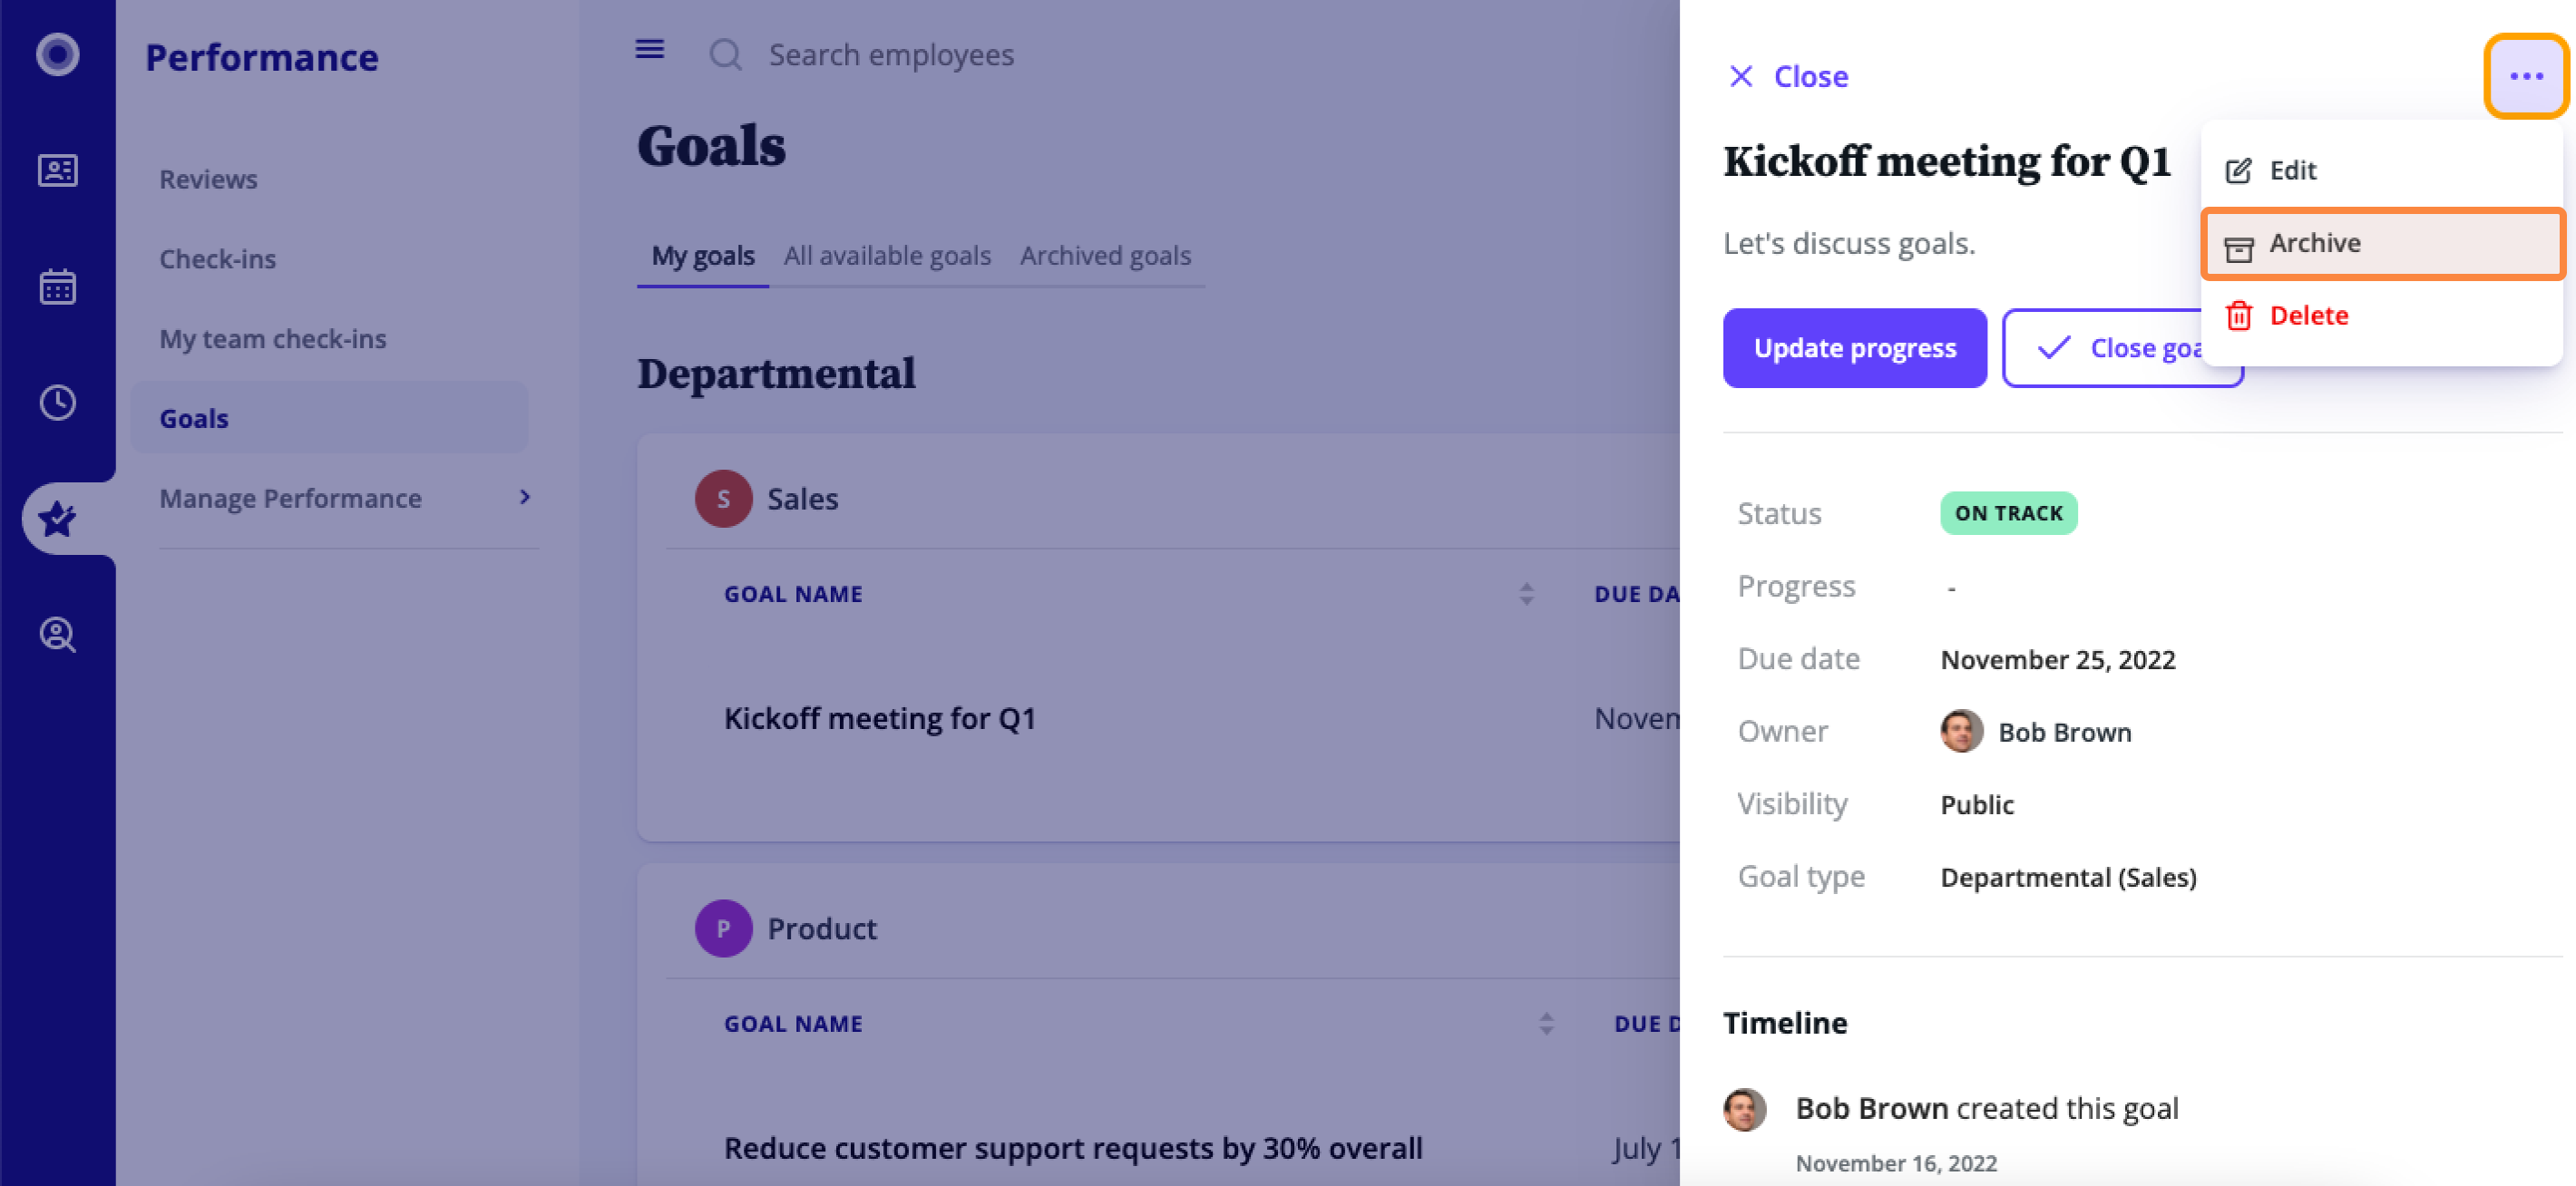Open the person search recruiting sidebar icon
Image resolution: width=2576 pixels, height=1186 pixels.
coord(58,635)
